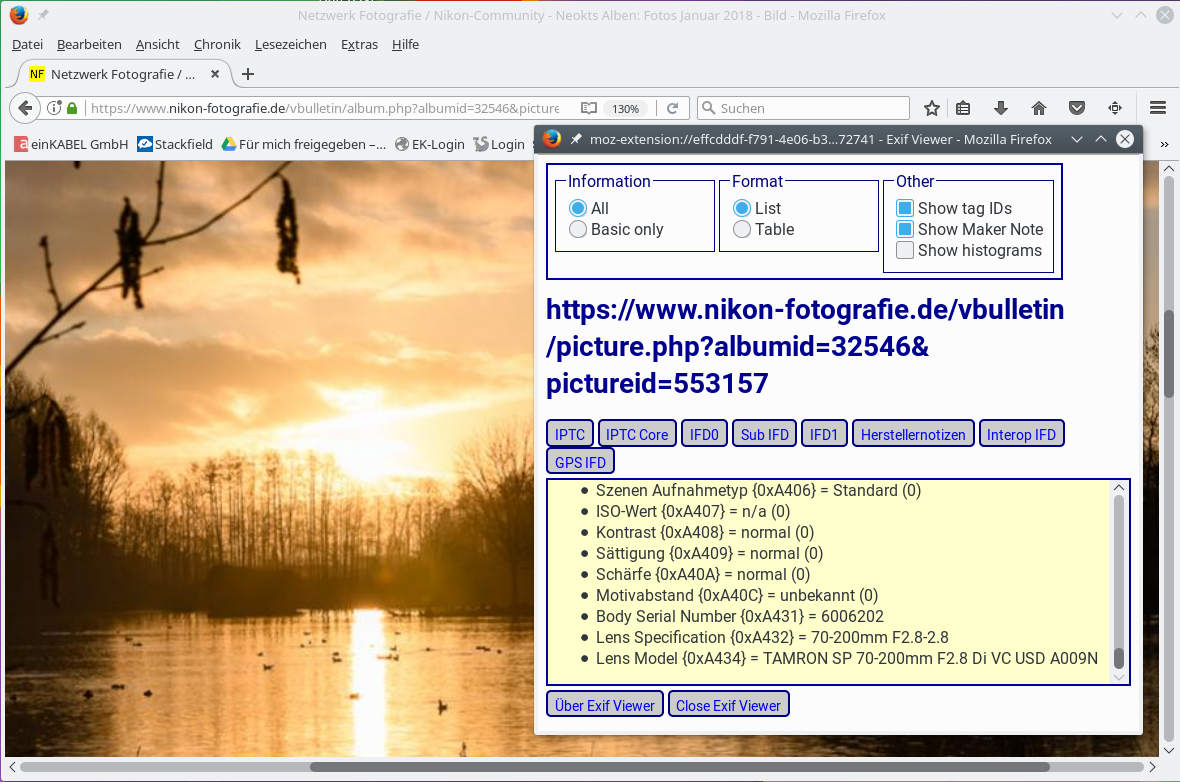Click the sunset photo in the page
Image resolution: width=1180 pixels, height=782 pixels.
(x=269, y=458)
